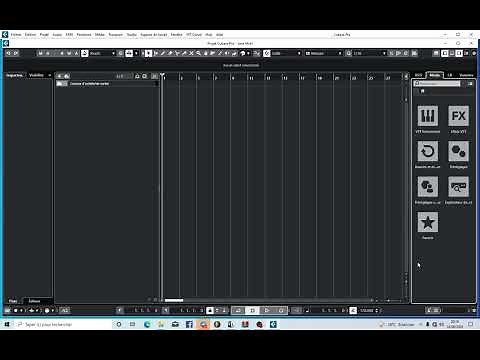Click the horizontal scrollbar under the timeline
480x360 pixels.
click(x=174, y=300)
